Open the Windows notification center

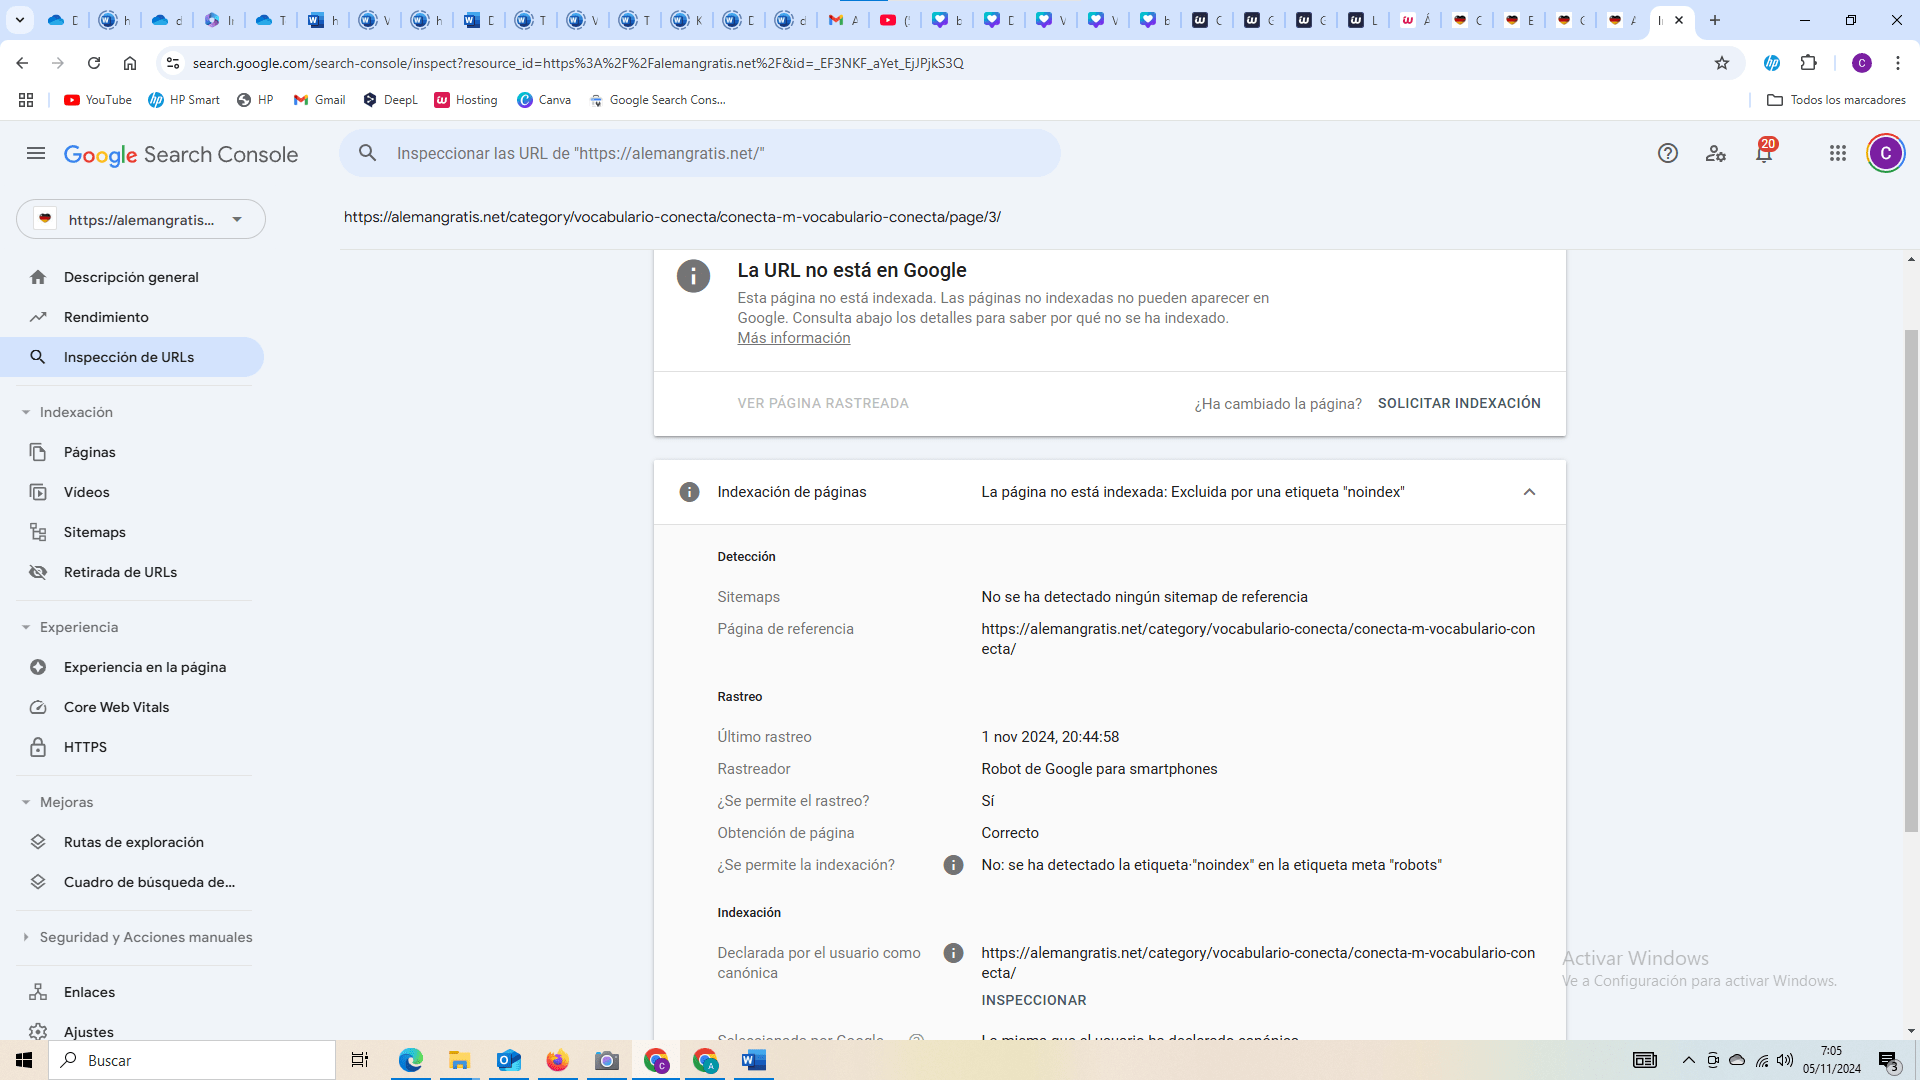tap(1888, 1060)
